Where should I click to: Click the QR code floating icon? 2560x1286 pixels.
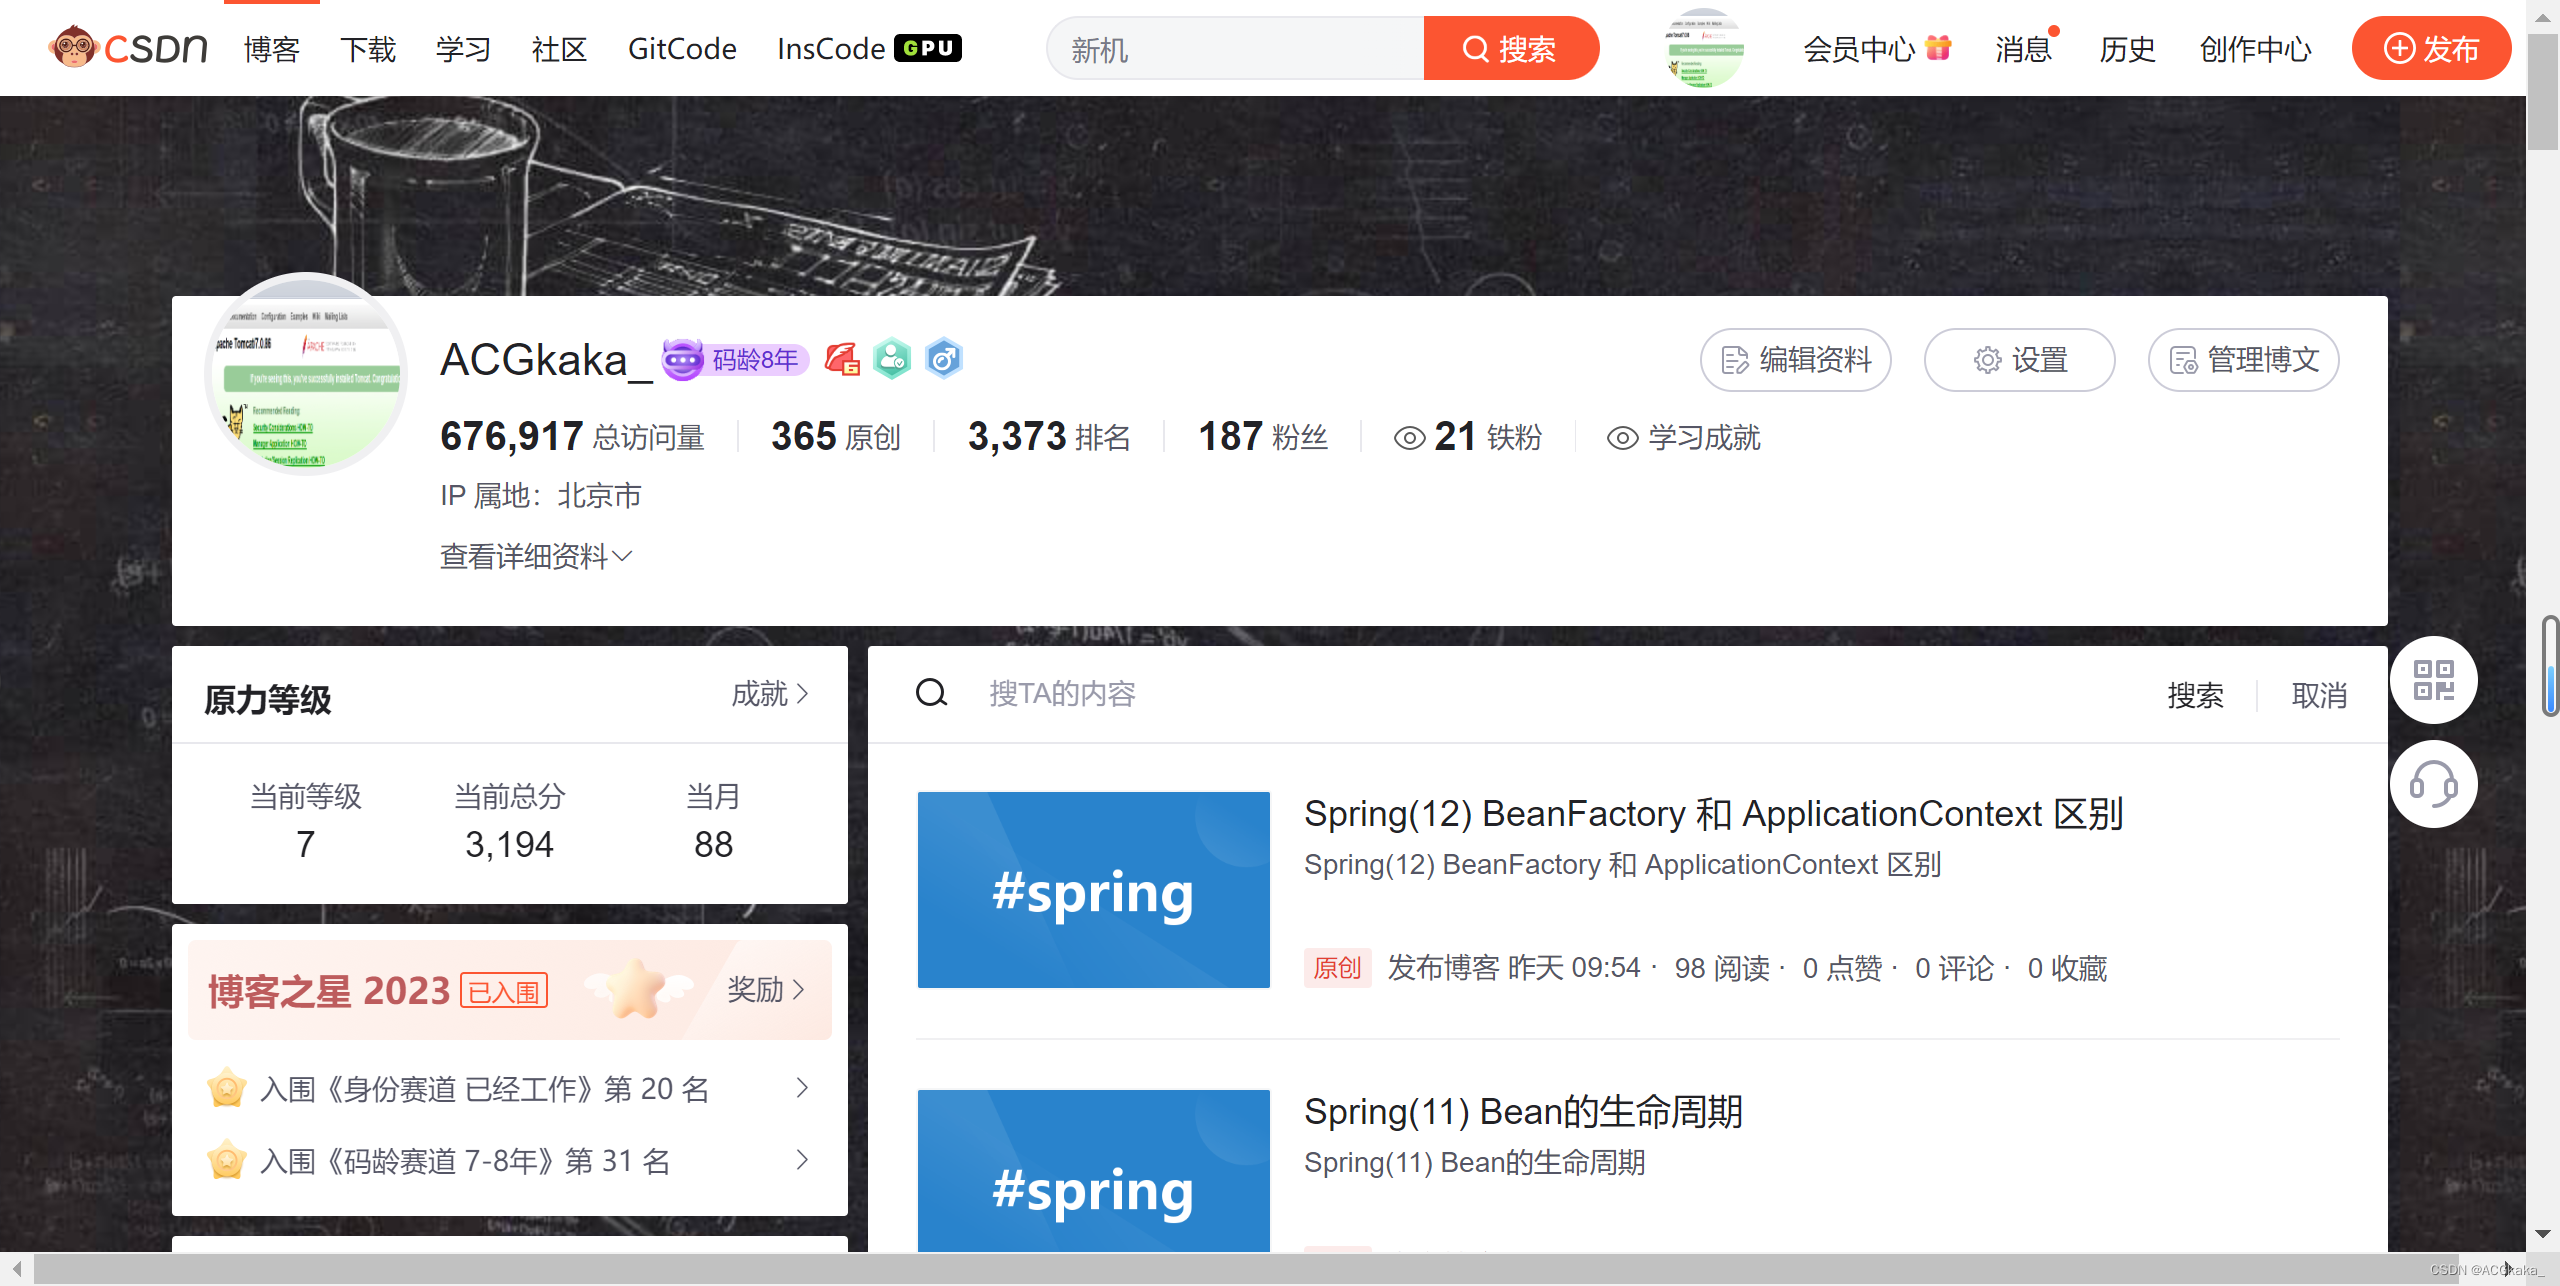point(2433,680)
